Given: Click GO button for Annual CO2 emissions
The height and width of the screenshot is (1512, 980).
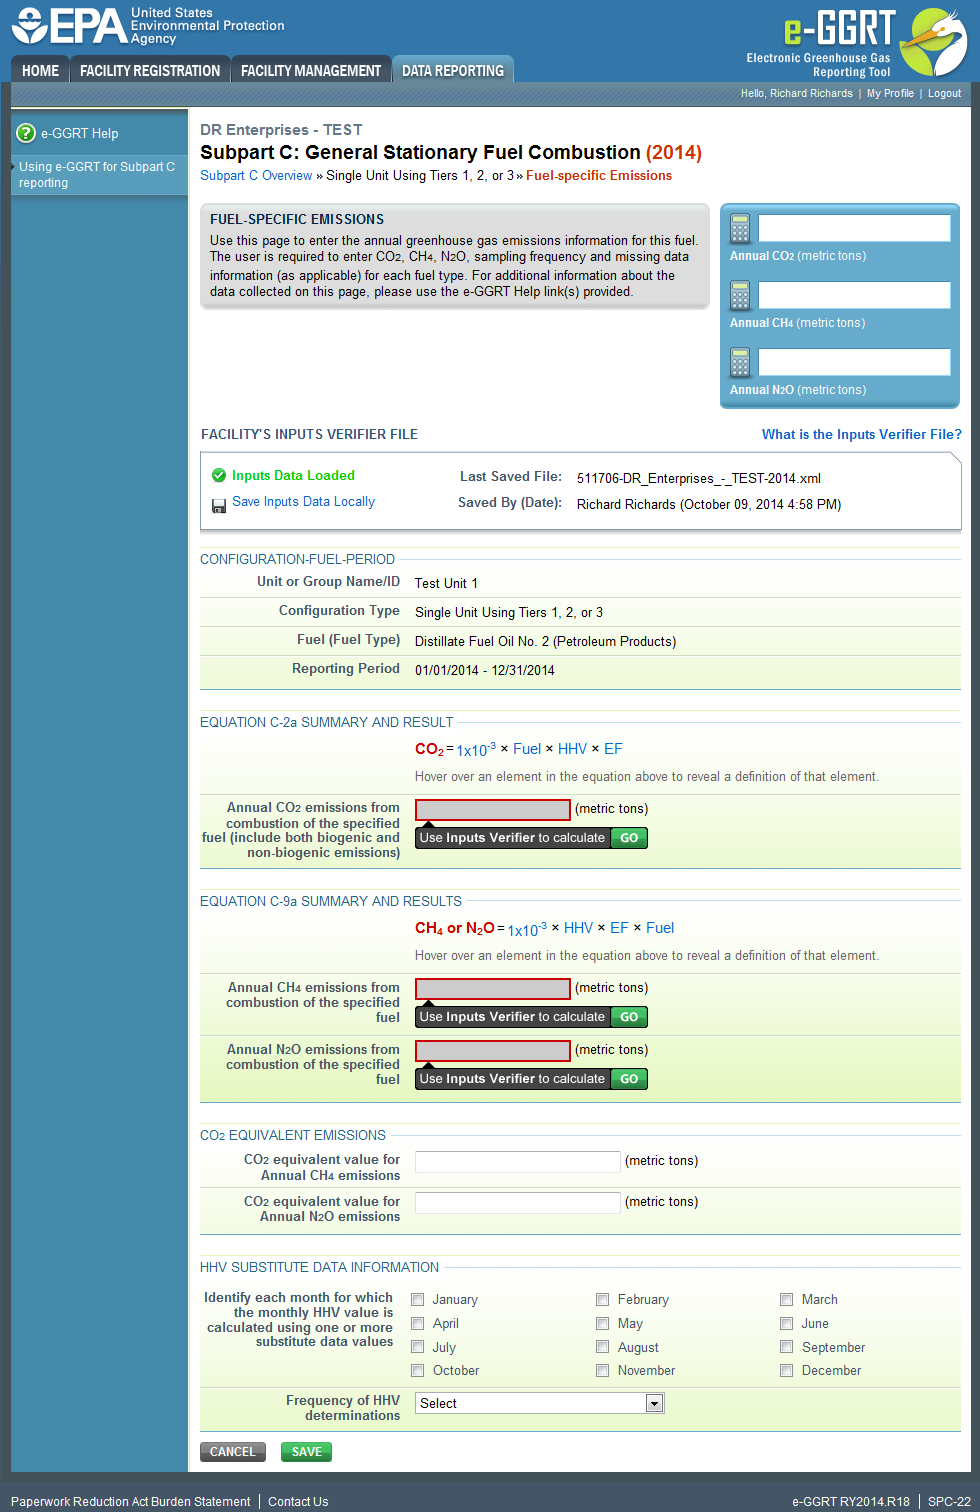Looking at the screenshot, I should tap(629, 838).
